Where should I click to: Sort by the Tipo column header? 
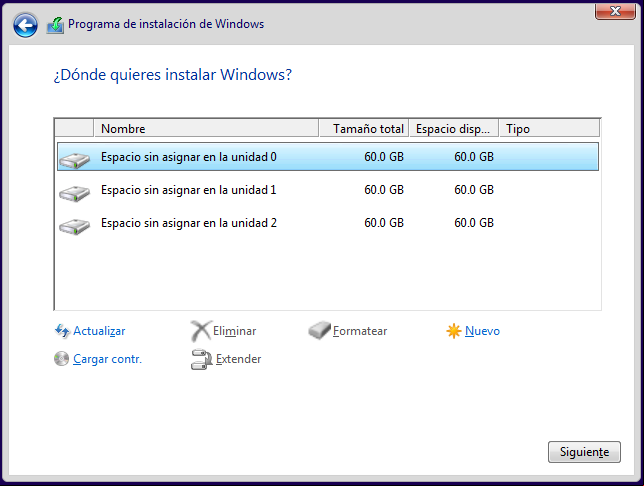click(x=550, y=129)
